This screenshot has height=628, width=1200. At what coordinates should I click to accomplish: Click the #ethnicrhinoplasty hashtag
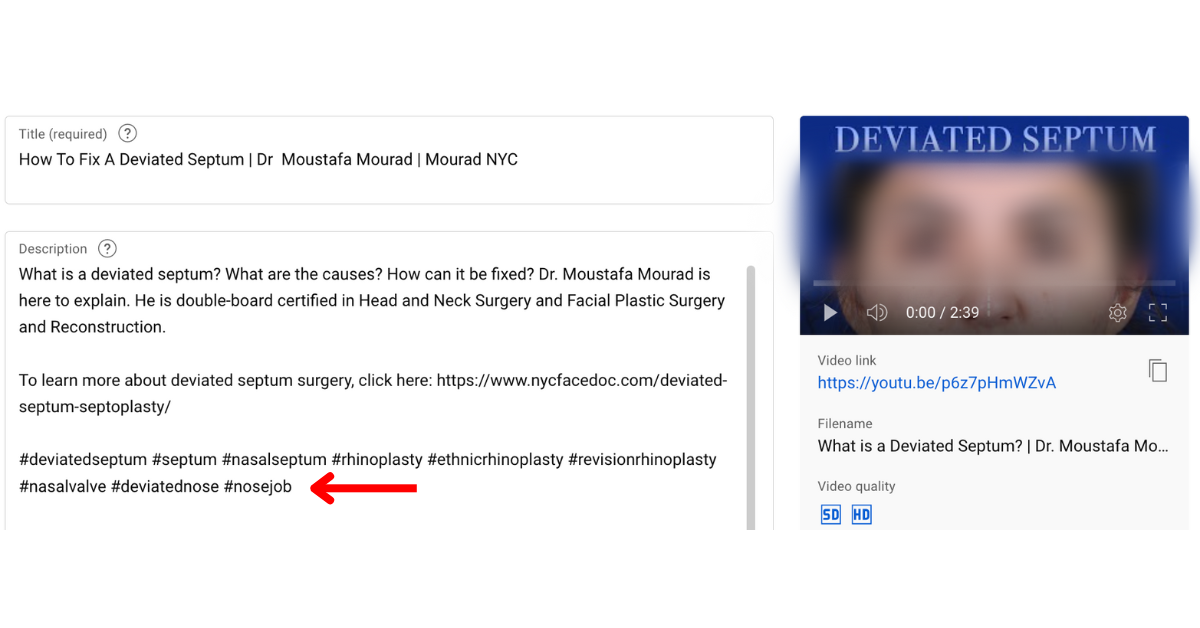point(495,460)
